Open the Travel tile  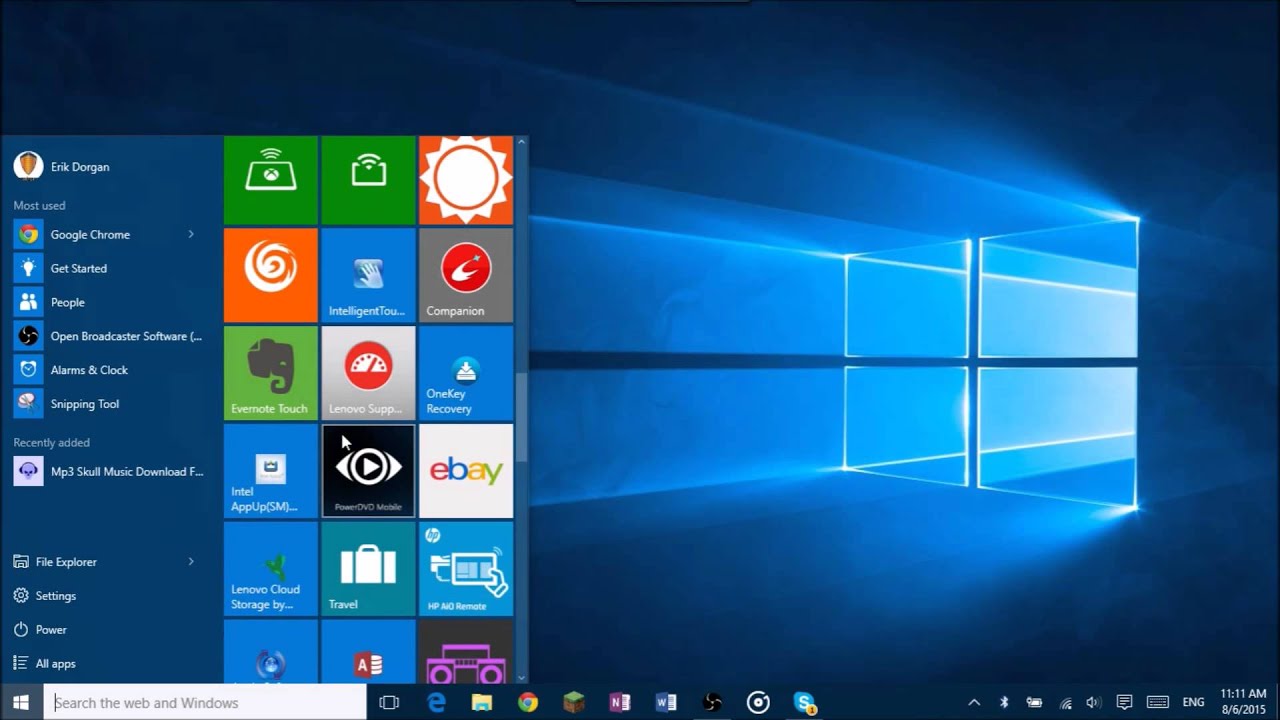pyautogui.click(x=368, y=569)
